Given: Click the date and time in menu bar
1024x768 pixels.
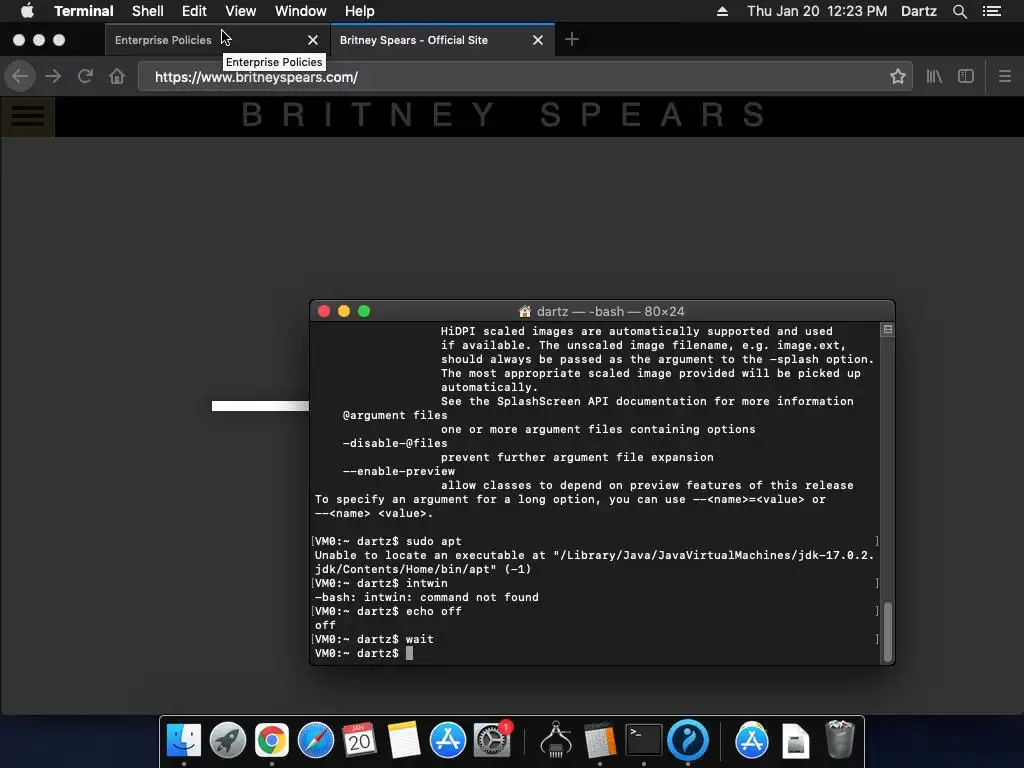Looking at the screenshot, I should (x=817, y=11).
